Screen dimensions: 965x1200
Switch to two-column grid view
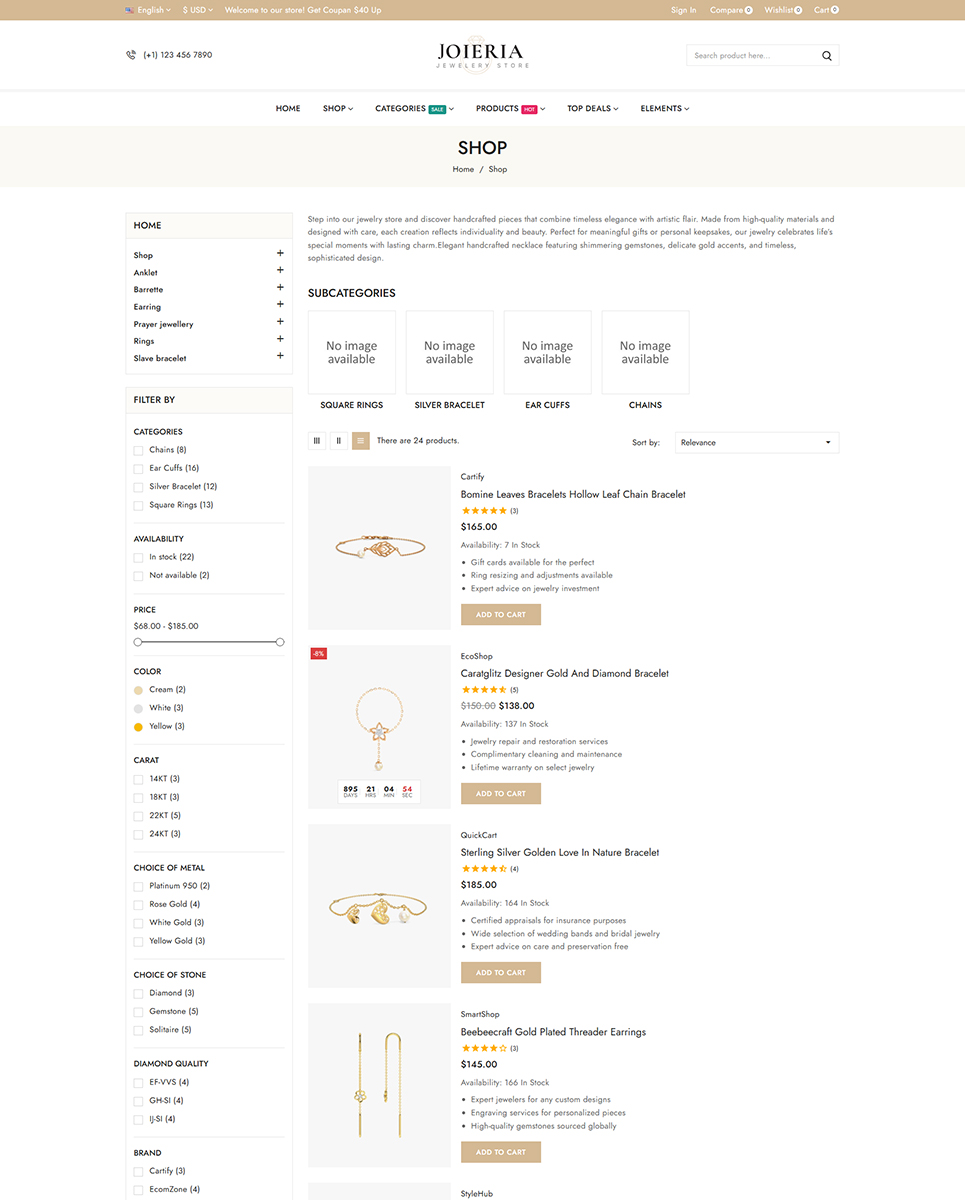tap(339, 440)
